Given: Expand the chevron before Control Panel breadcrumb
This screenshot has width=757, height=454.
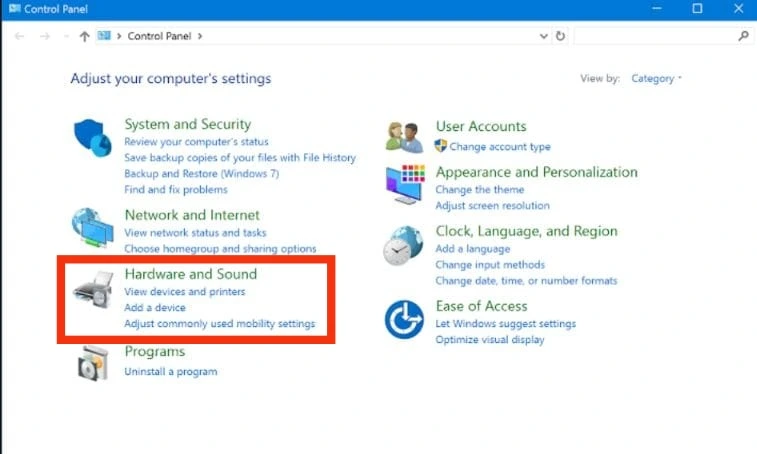Looking at the screenshot, I should click(119, 36).
